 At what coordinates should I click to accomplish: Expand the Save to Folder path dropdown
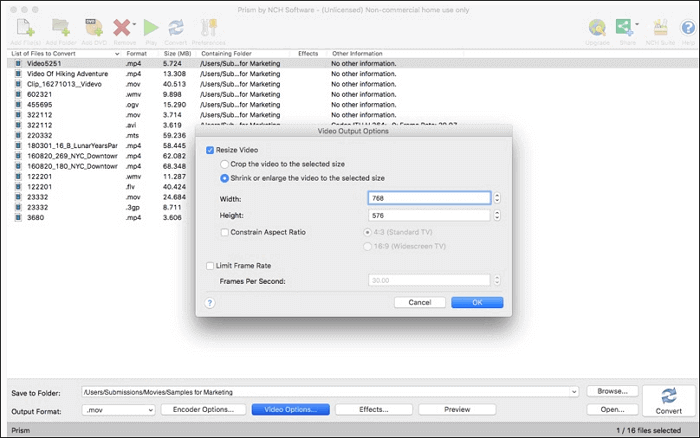tap(573, 391)
